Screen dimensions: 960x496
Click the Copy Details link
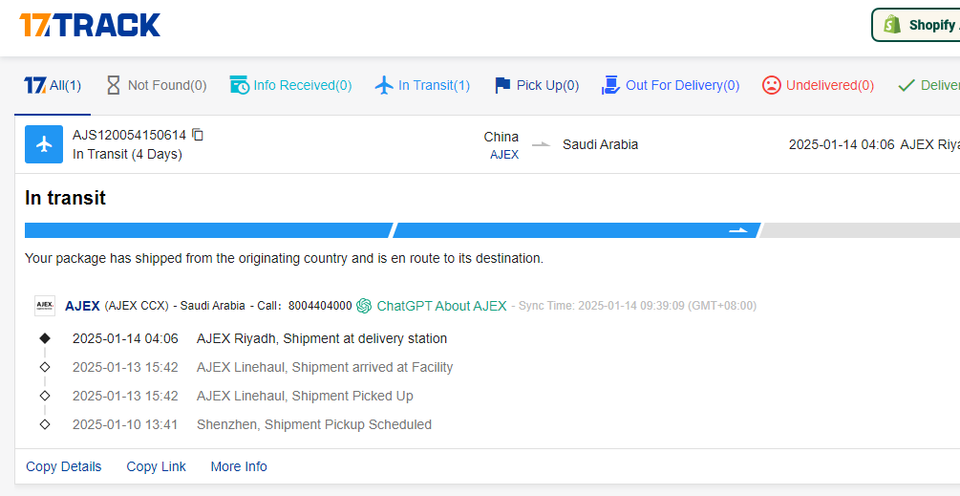pyautogui.click(x=64, y=466)
